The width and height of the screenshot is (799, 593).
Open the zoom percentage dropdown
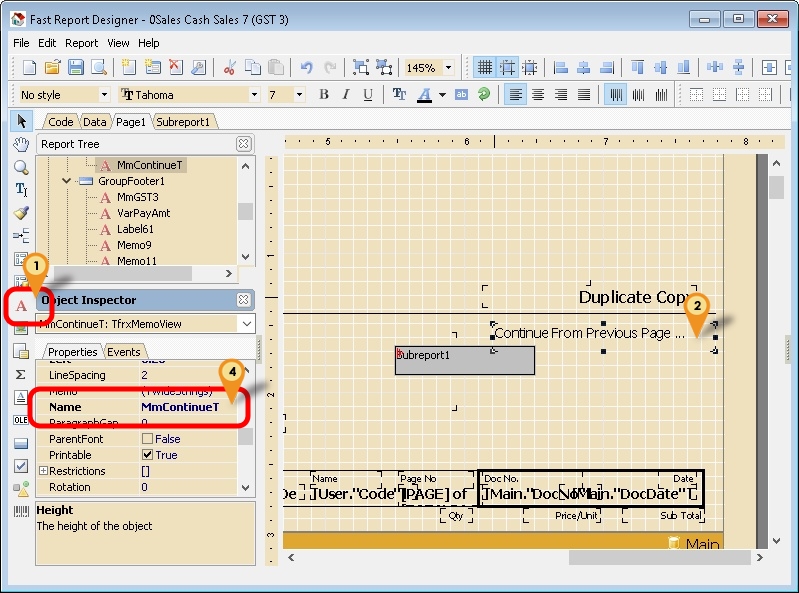[448, 68]
